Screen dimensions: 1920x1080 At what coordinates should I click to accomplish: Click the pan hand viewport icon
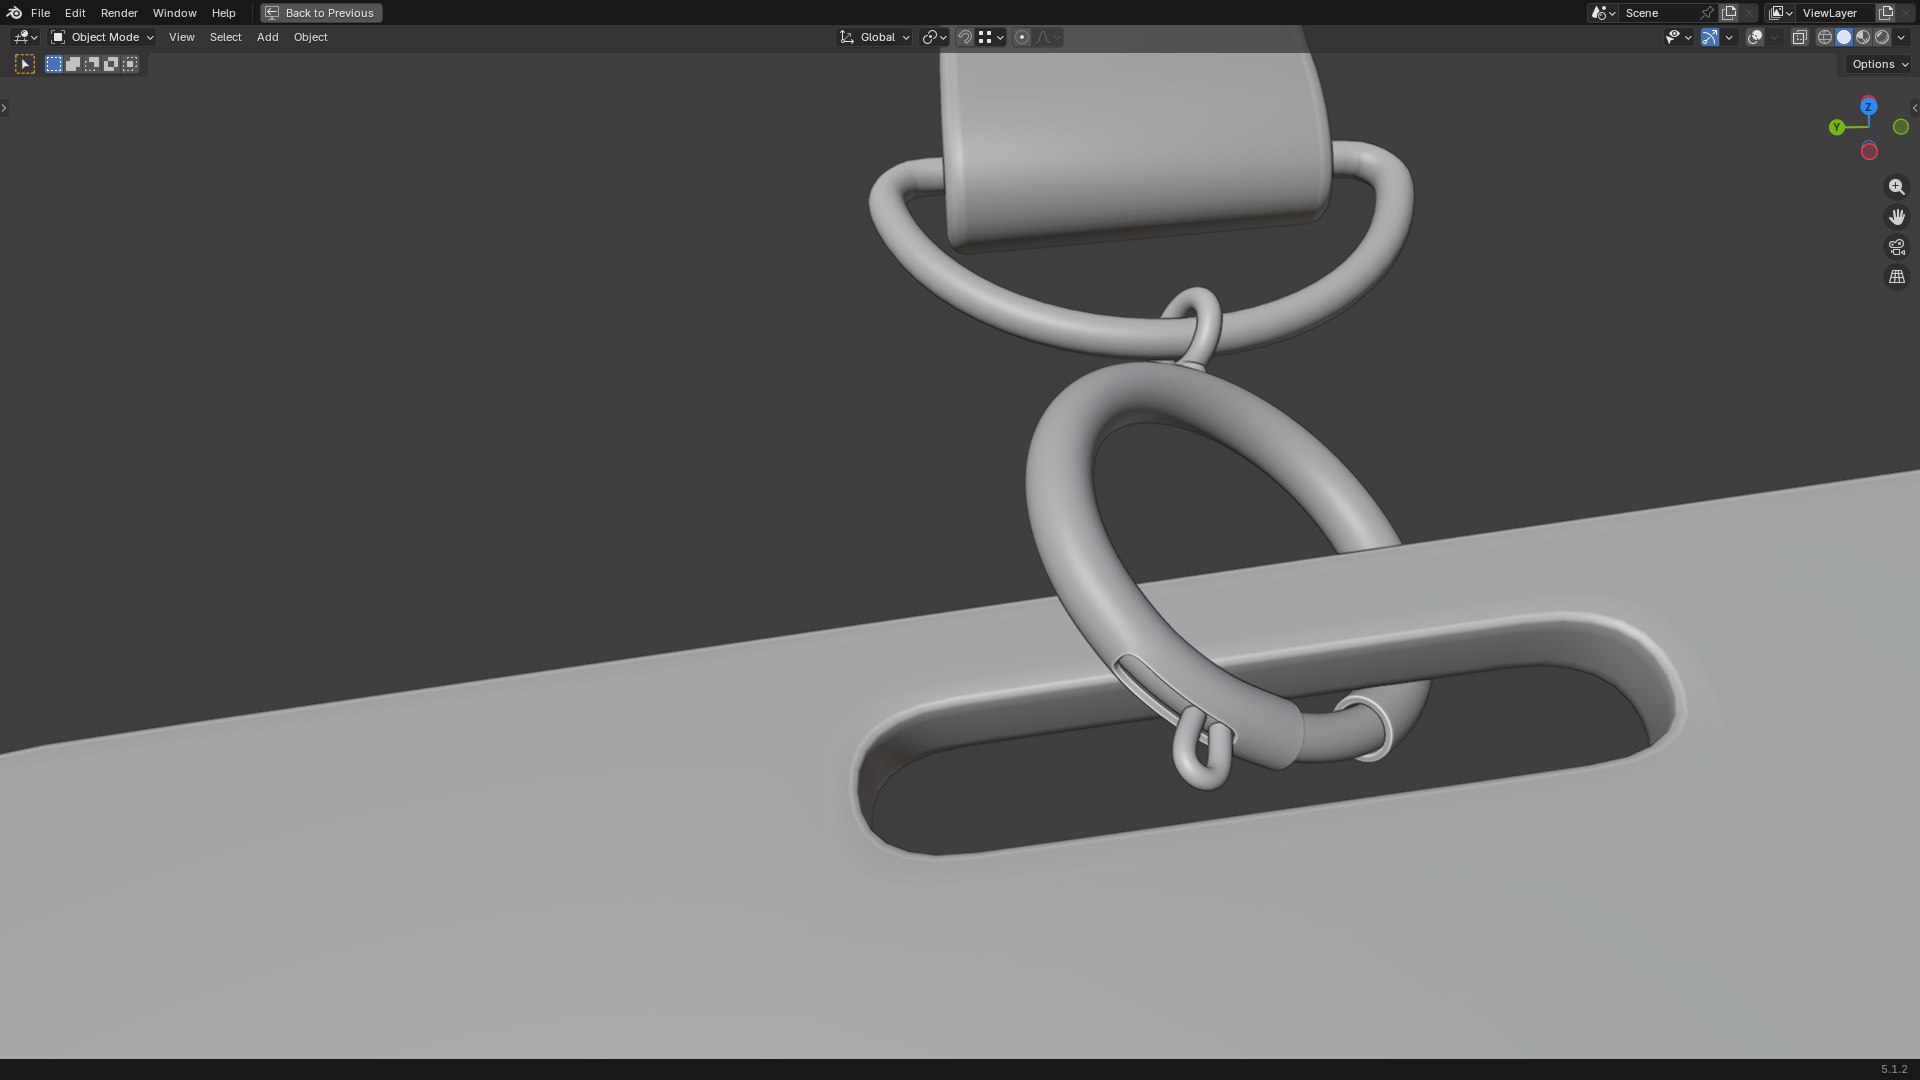click(1896, 217)
